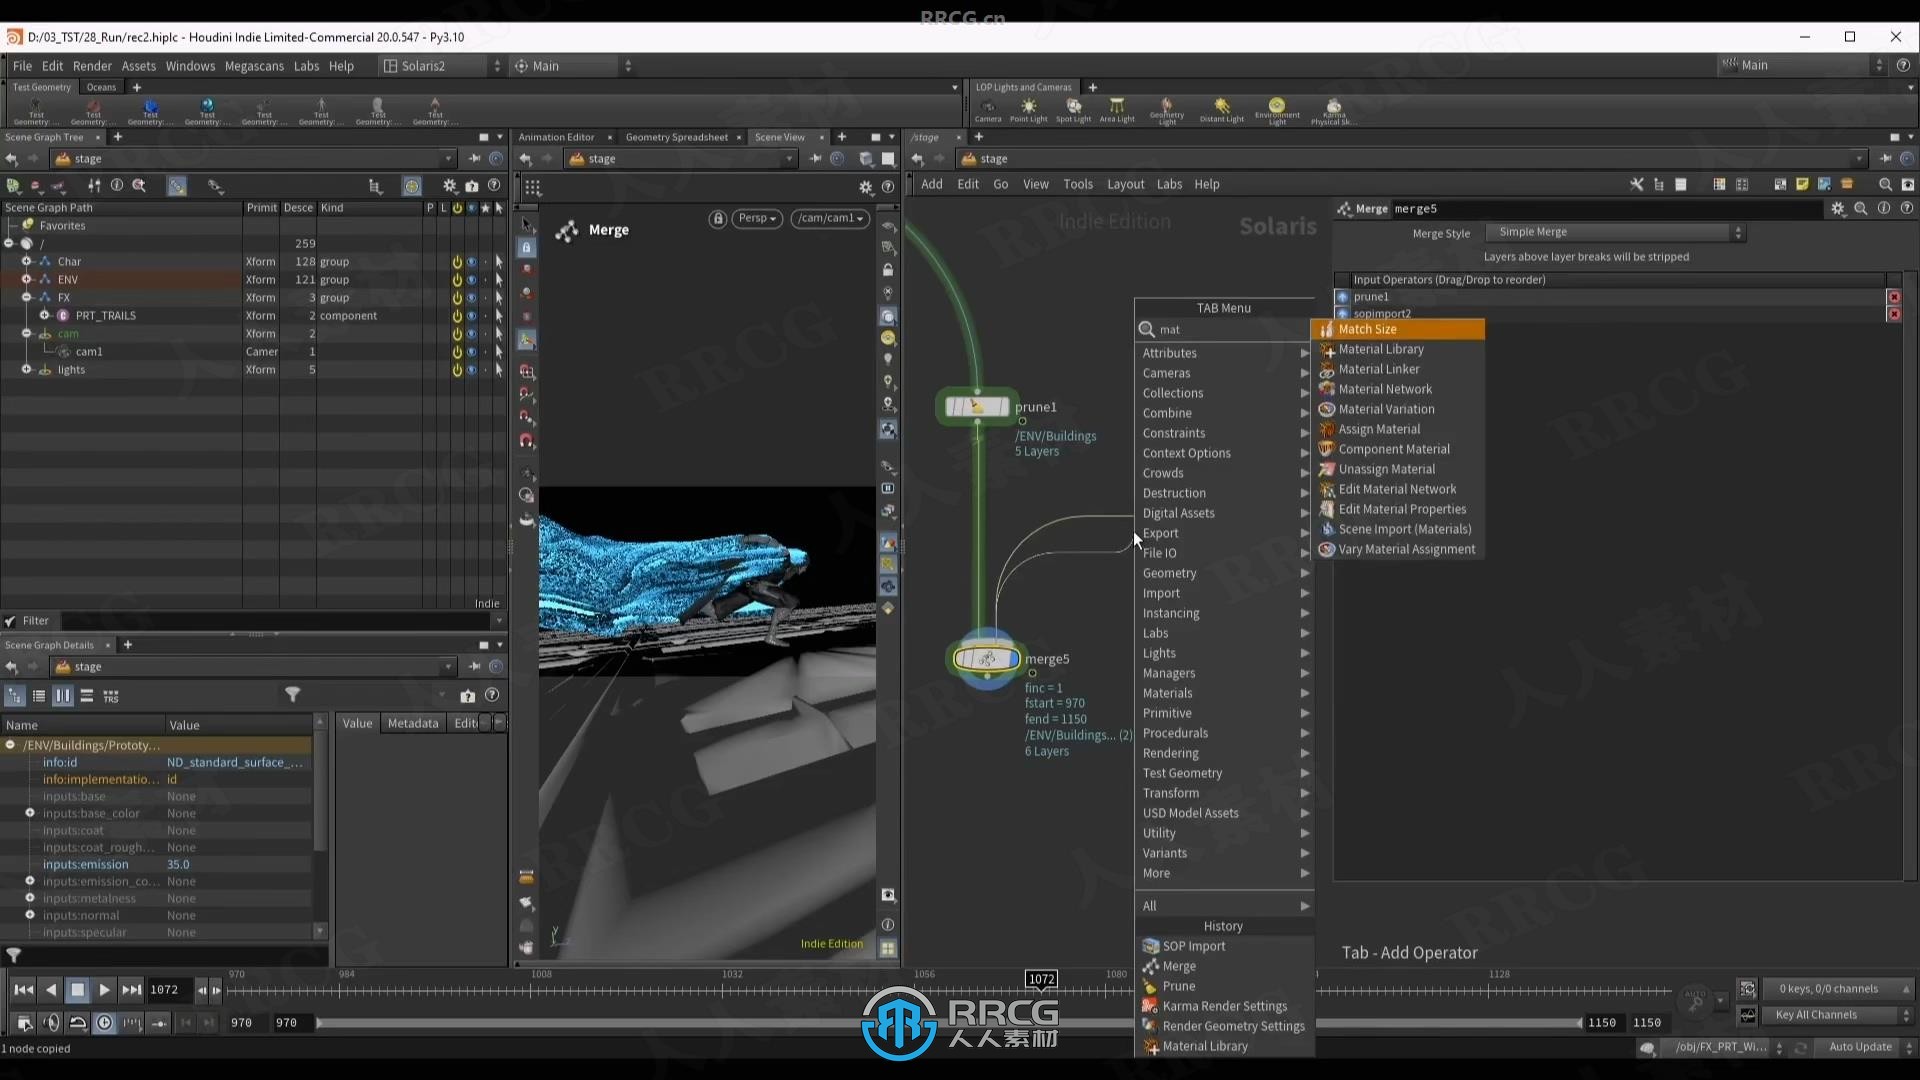Screen dimensions: 1920x1080
Task: Jump to last frame button
Action: (131, 990)
